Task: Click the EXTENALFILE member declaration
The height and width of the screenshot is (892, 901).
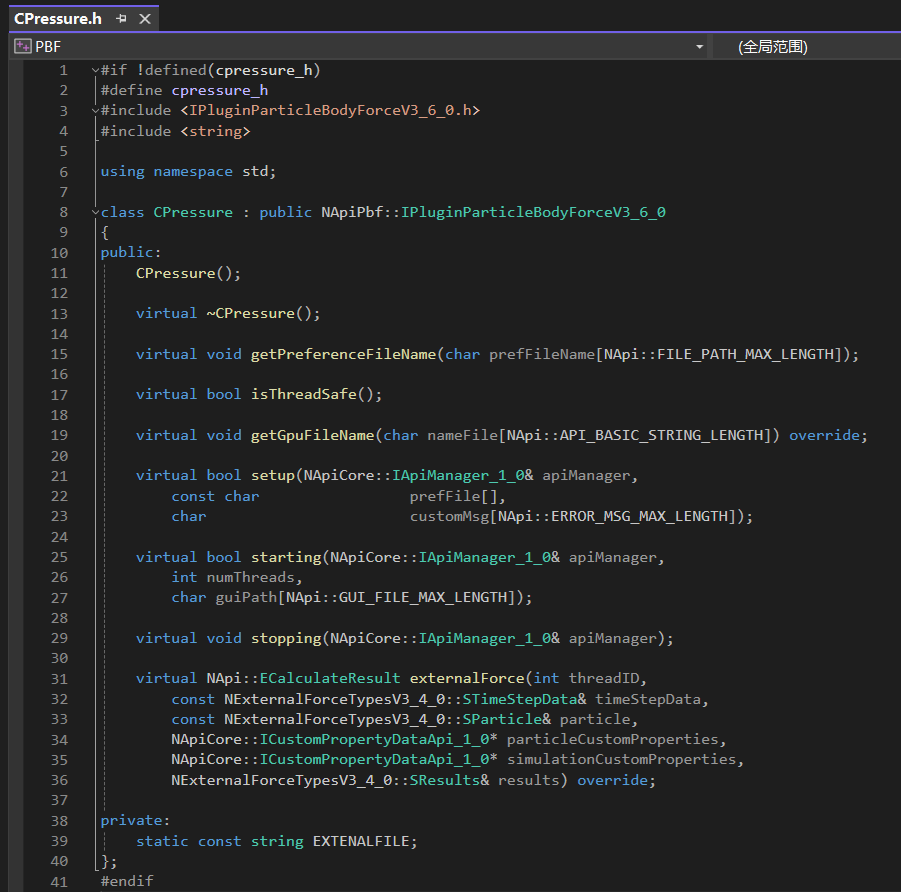Action: click(x=361, y=841)
